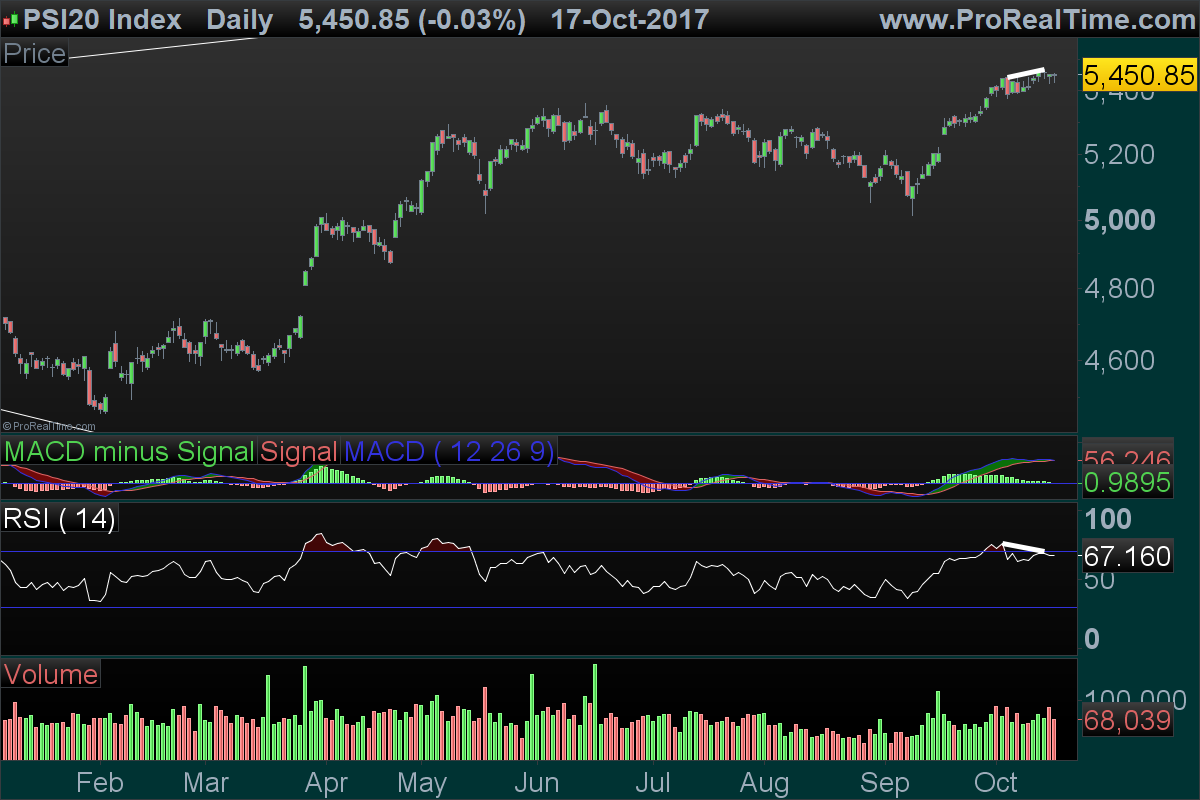Click the Daily timeframe label
This screenshot has width=1200, height=800.
[x=240, y=19]
